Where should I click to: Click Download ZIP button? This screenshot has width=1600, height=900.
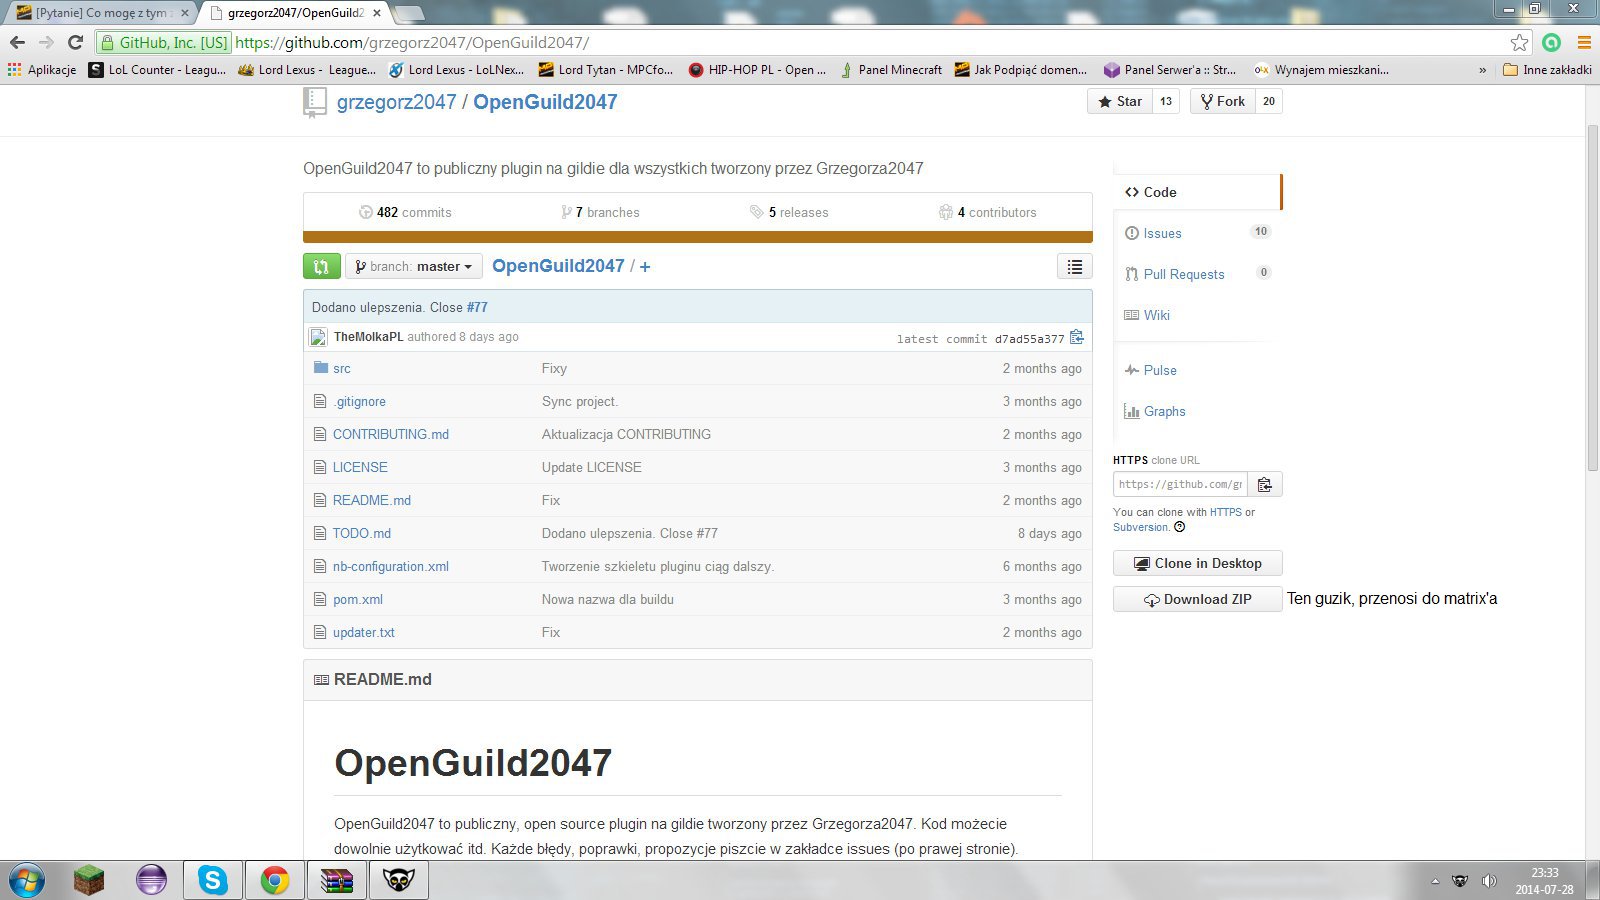(1197, 599)
